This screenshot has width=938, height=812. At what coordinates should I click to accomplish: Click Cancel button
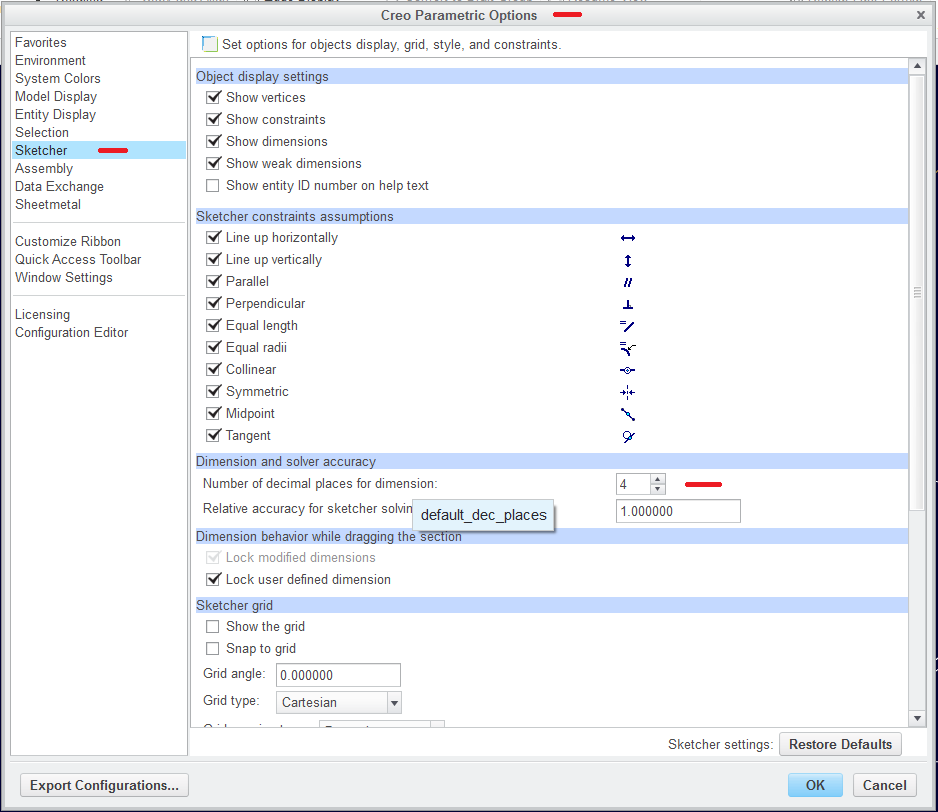(884, 786)
